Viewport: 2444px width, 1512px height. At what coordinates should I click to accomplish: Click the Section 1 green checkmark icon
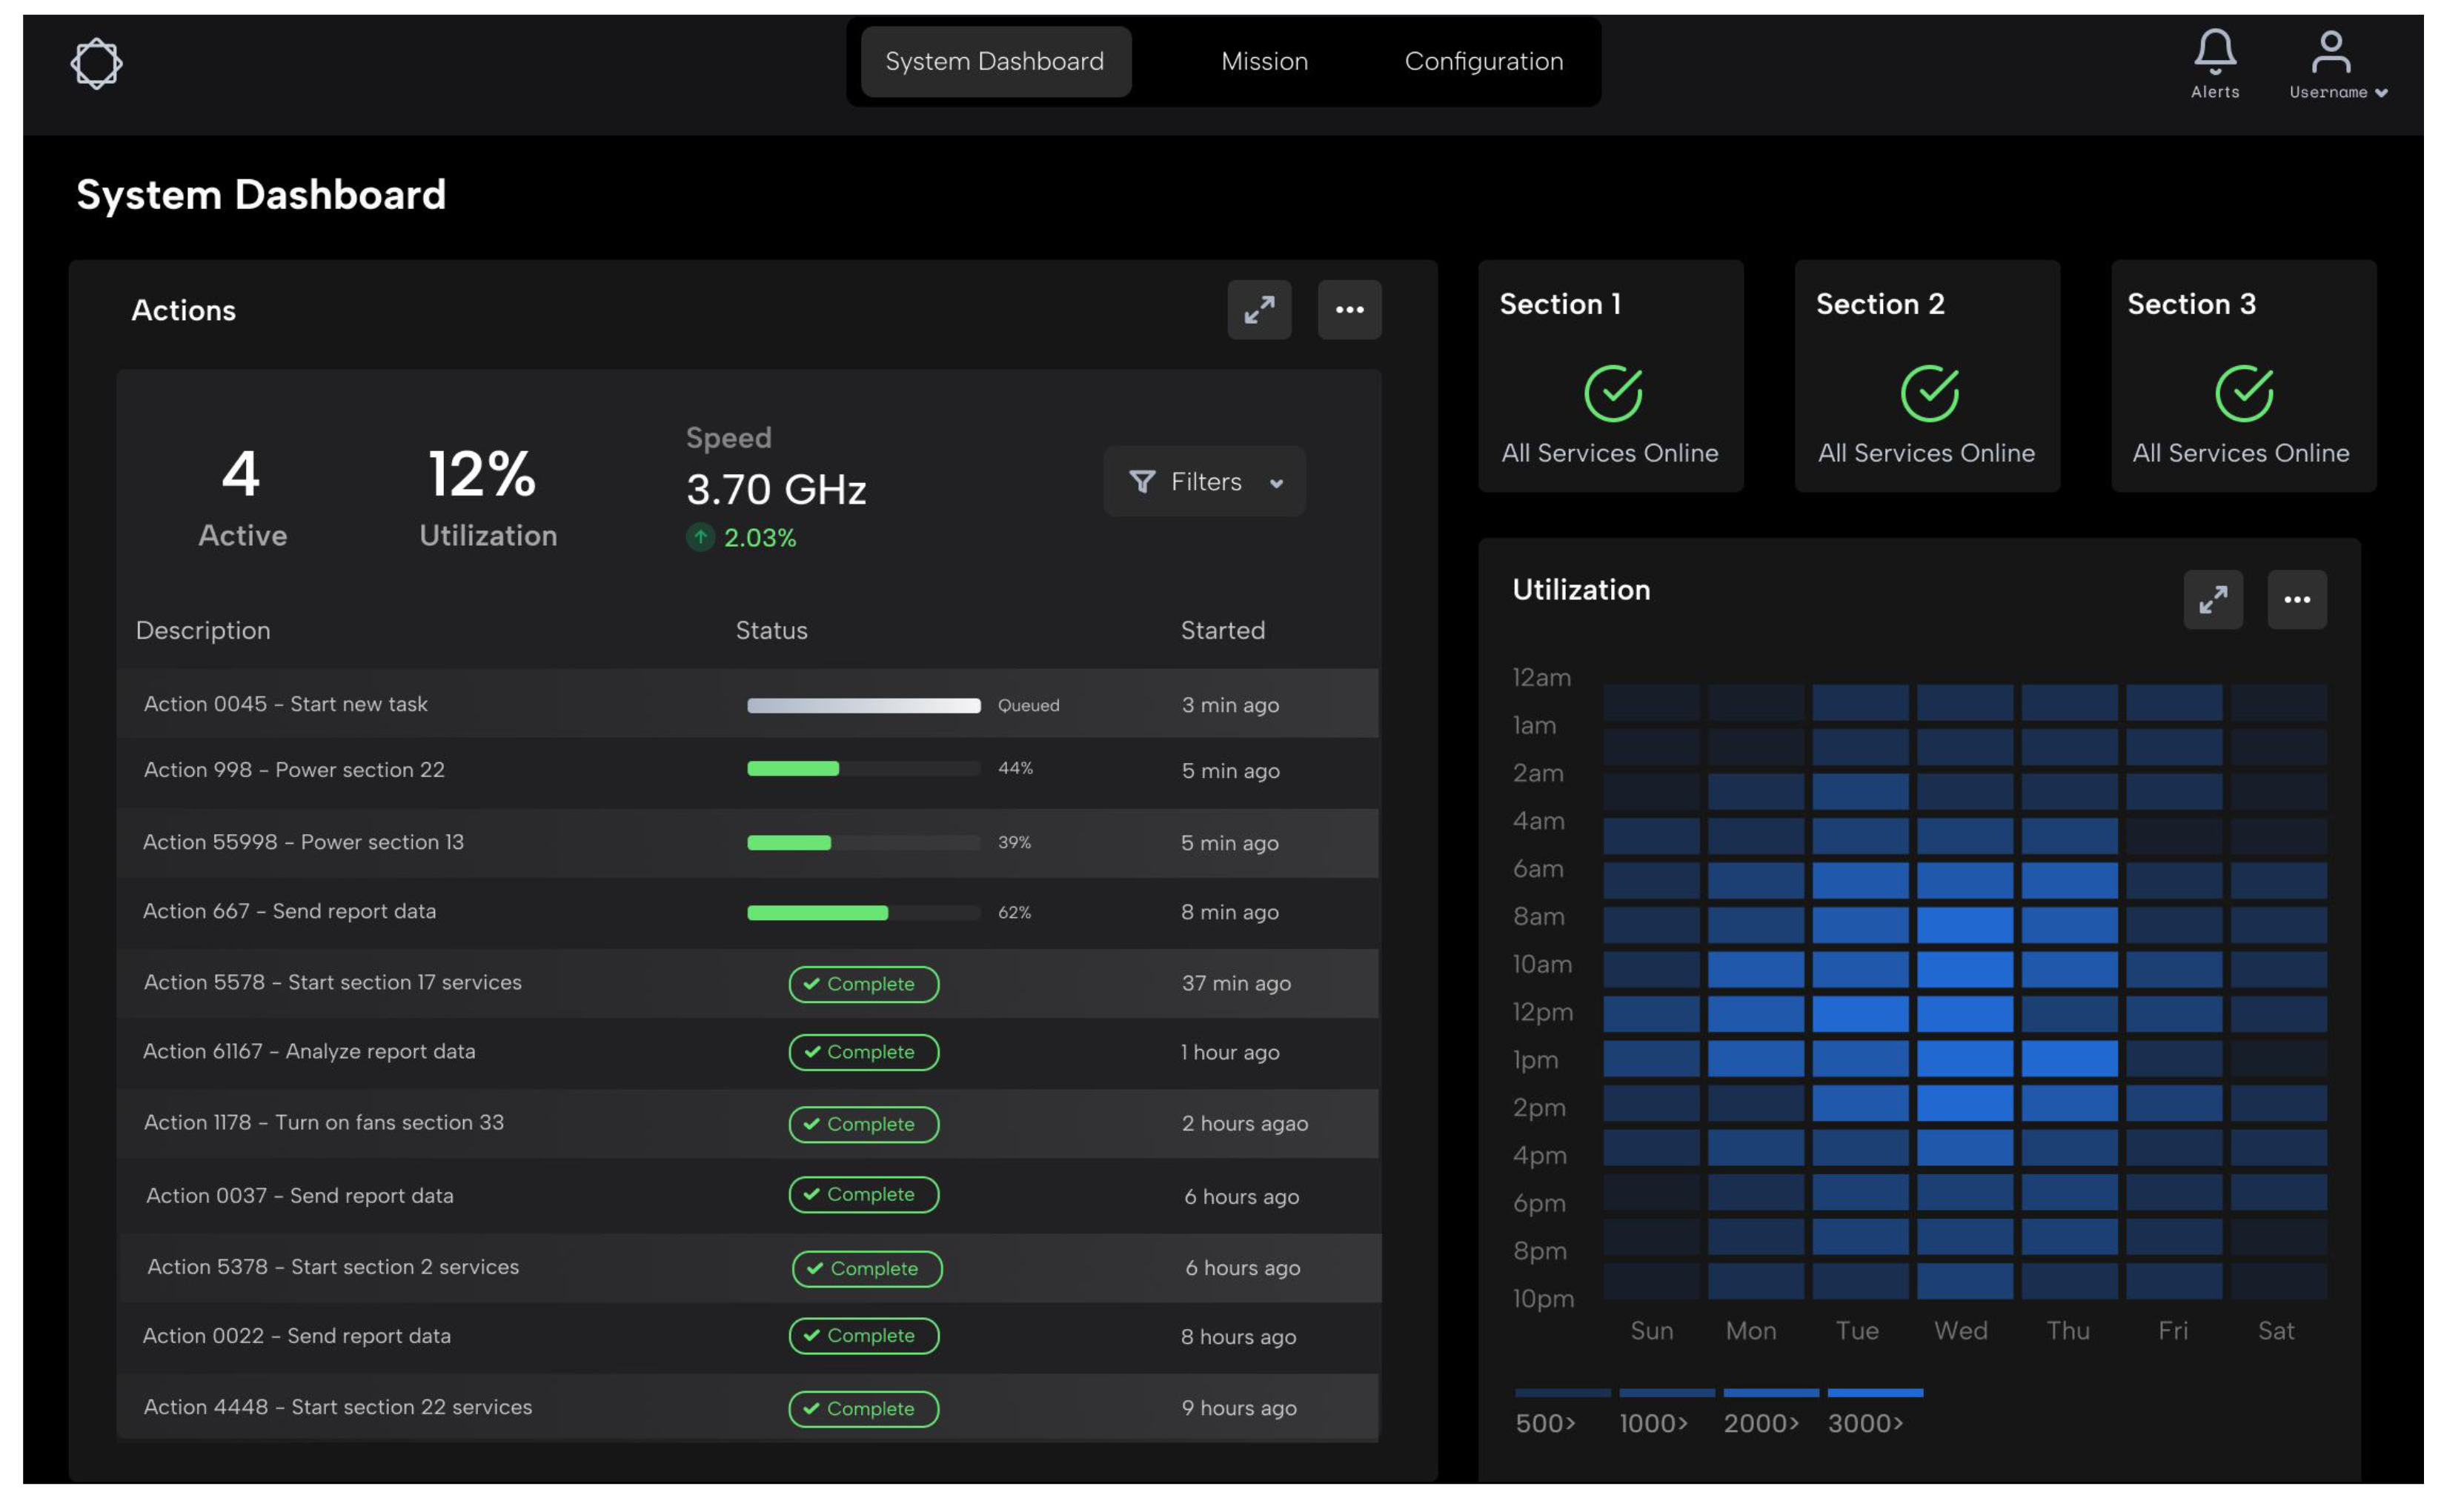[1612, 393]
